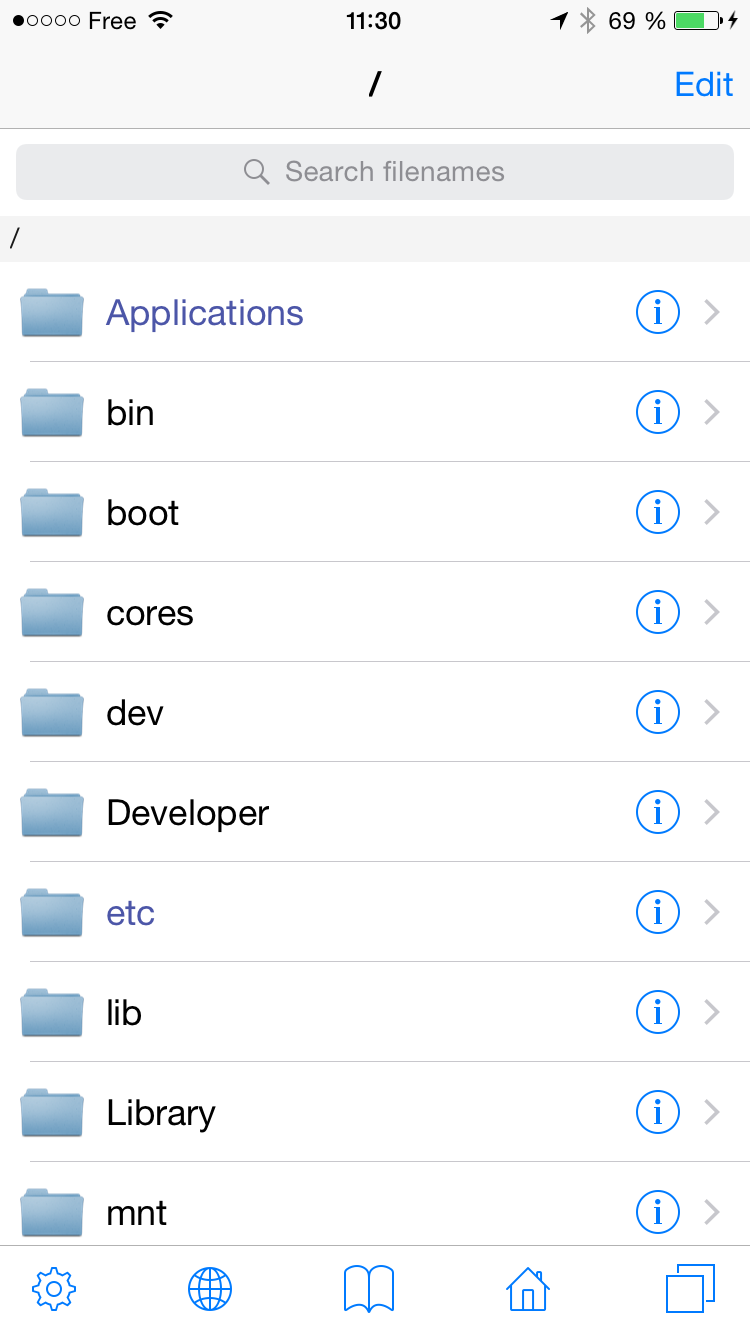Open the mnt folder
This screenshot has width=750, height=1334.
tap(137, 1213)
